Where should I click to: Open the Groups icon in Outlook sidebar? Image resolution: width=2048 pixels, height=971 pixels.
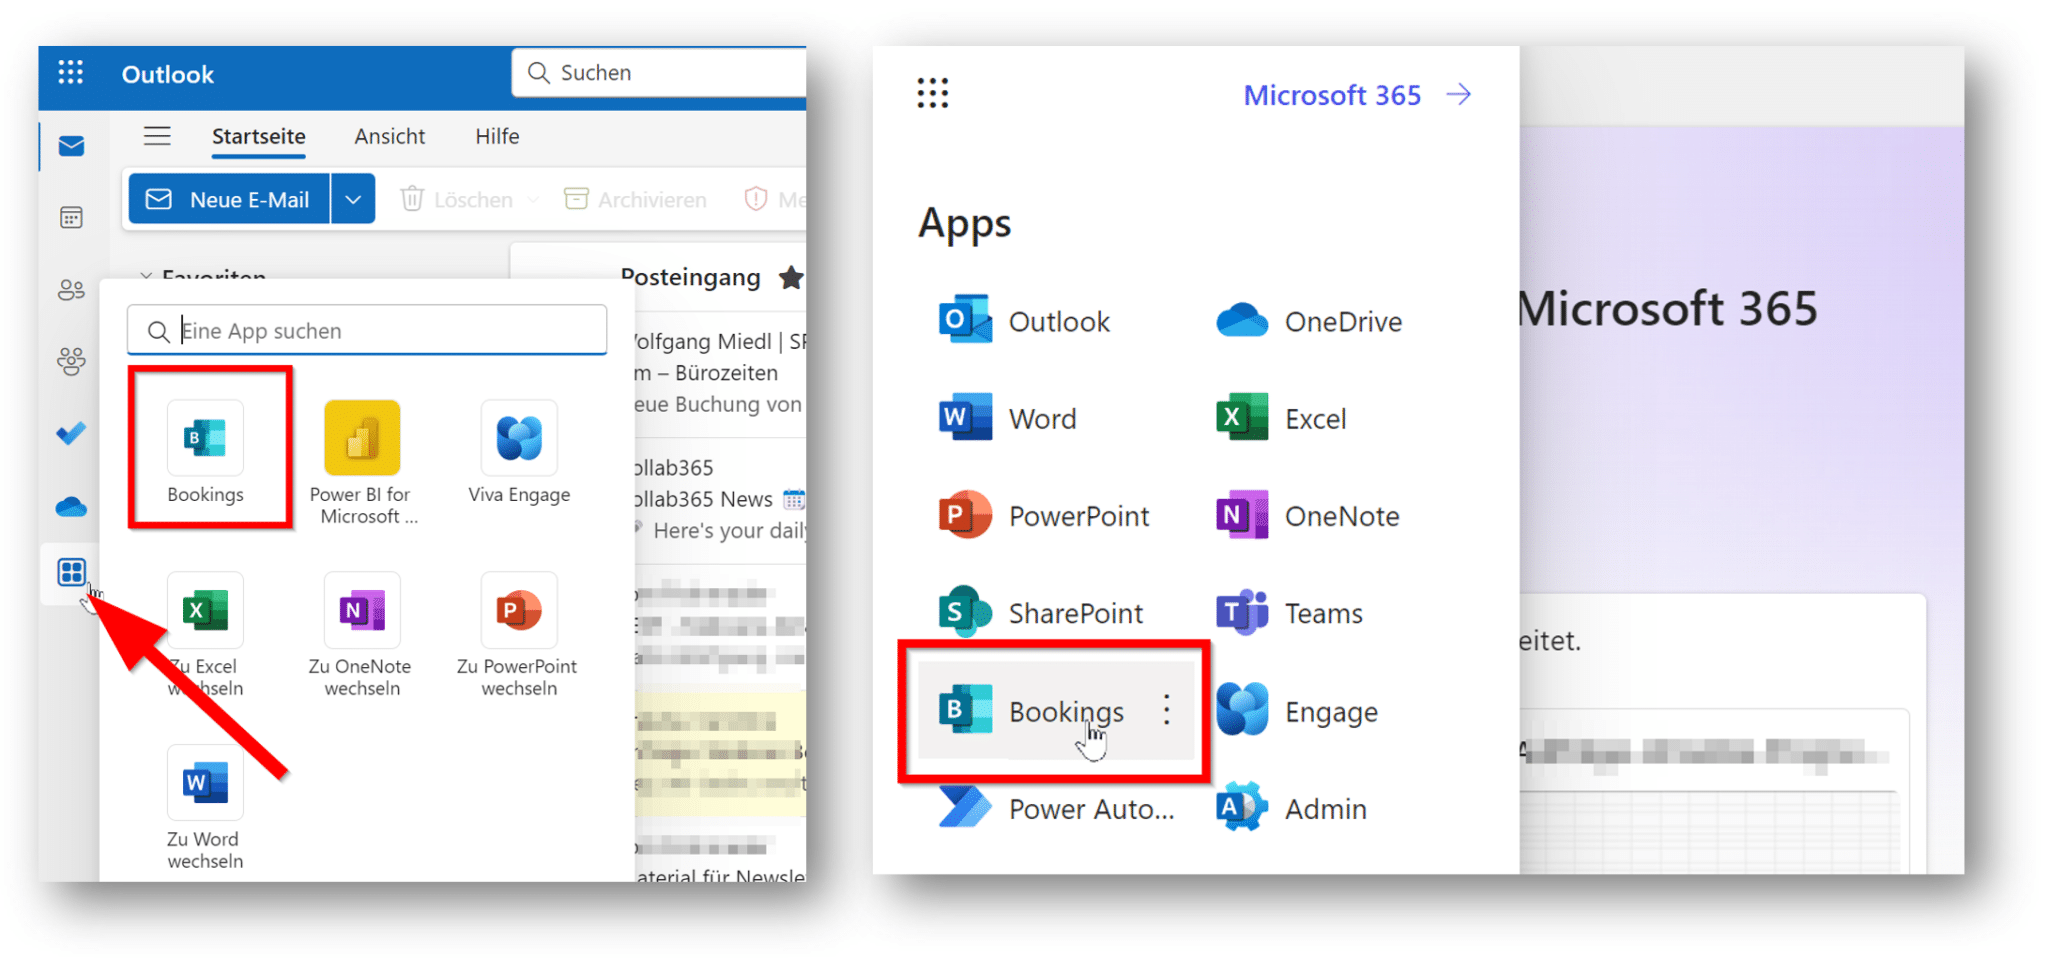71,361
